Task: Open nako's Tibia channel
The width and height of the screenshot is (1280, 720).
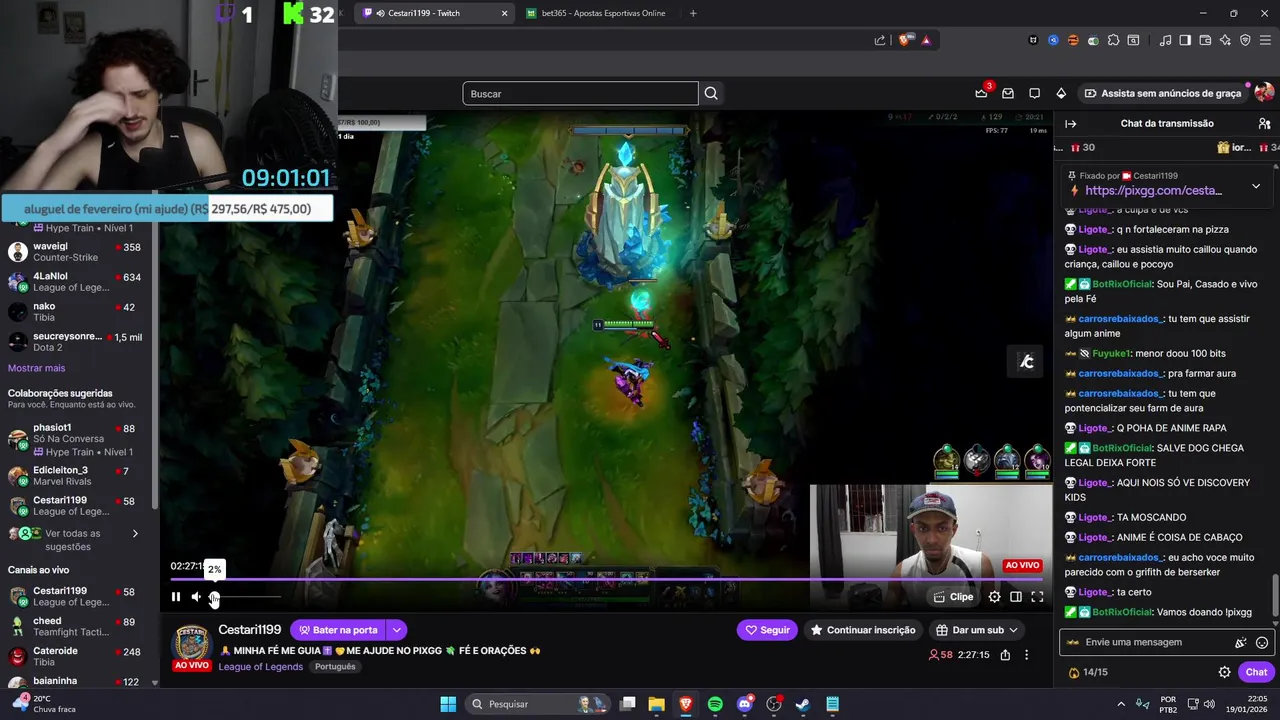Action: 75,312
